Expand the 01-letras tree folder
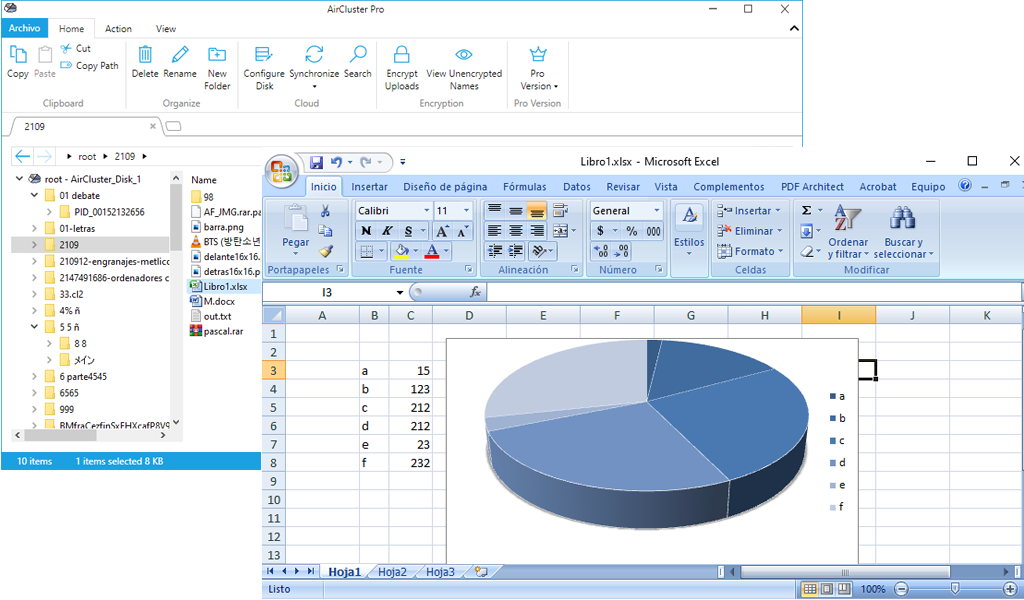This screenshot has width=1024, height=600. click(x=34, y=229)
